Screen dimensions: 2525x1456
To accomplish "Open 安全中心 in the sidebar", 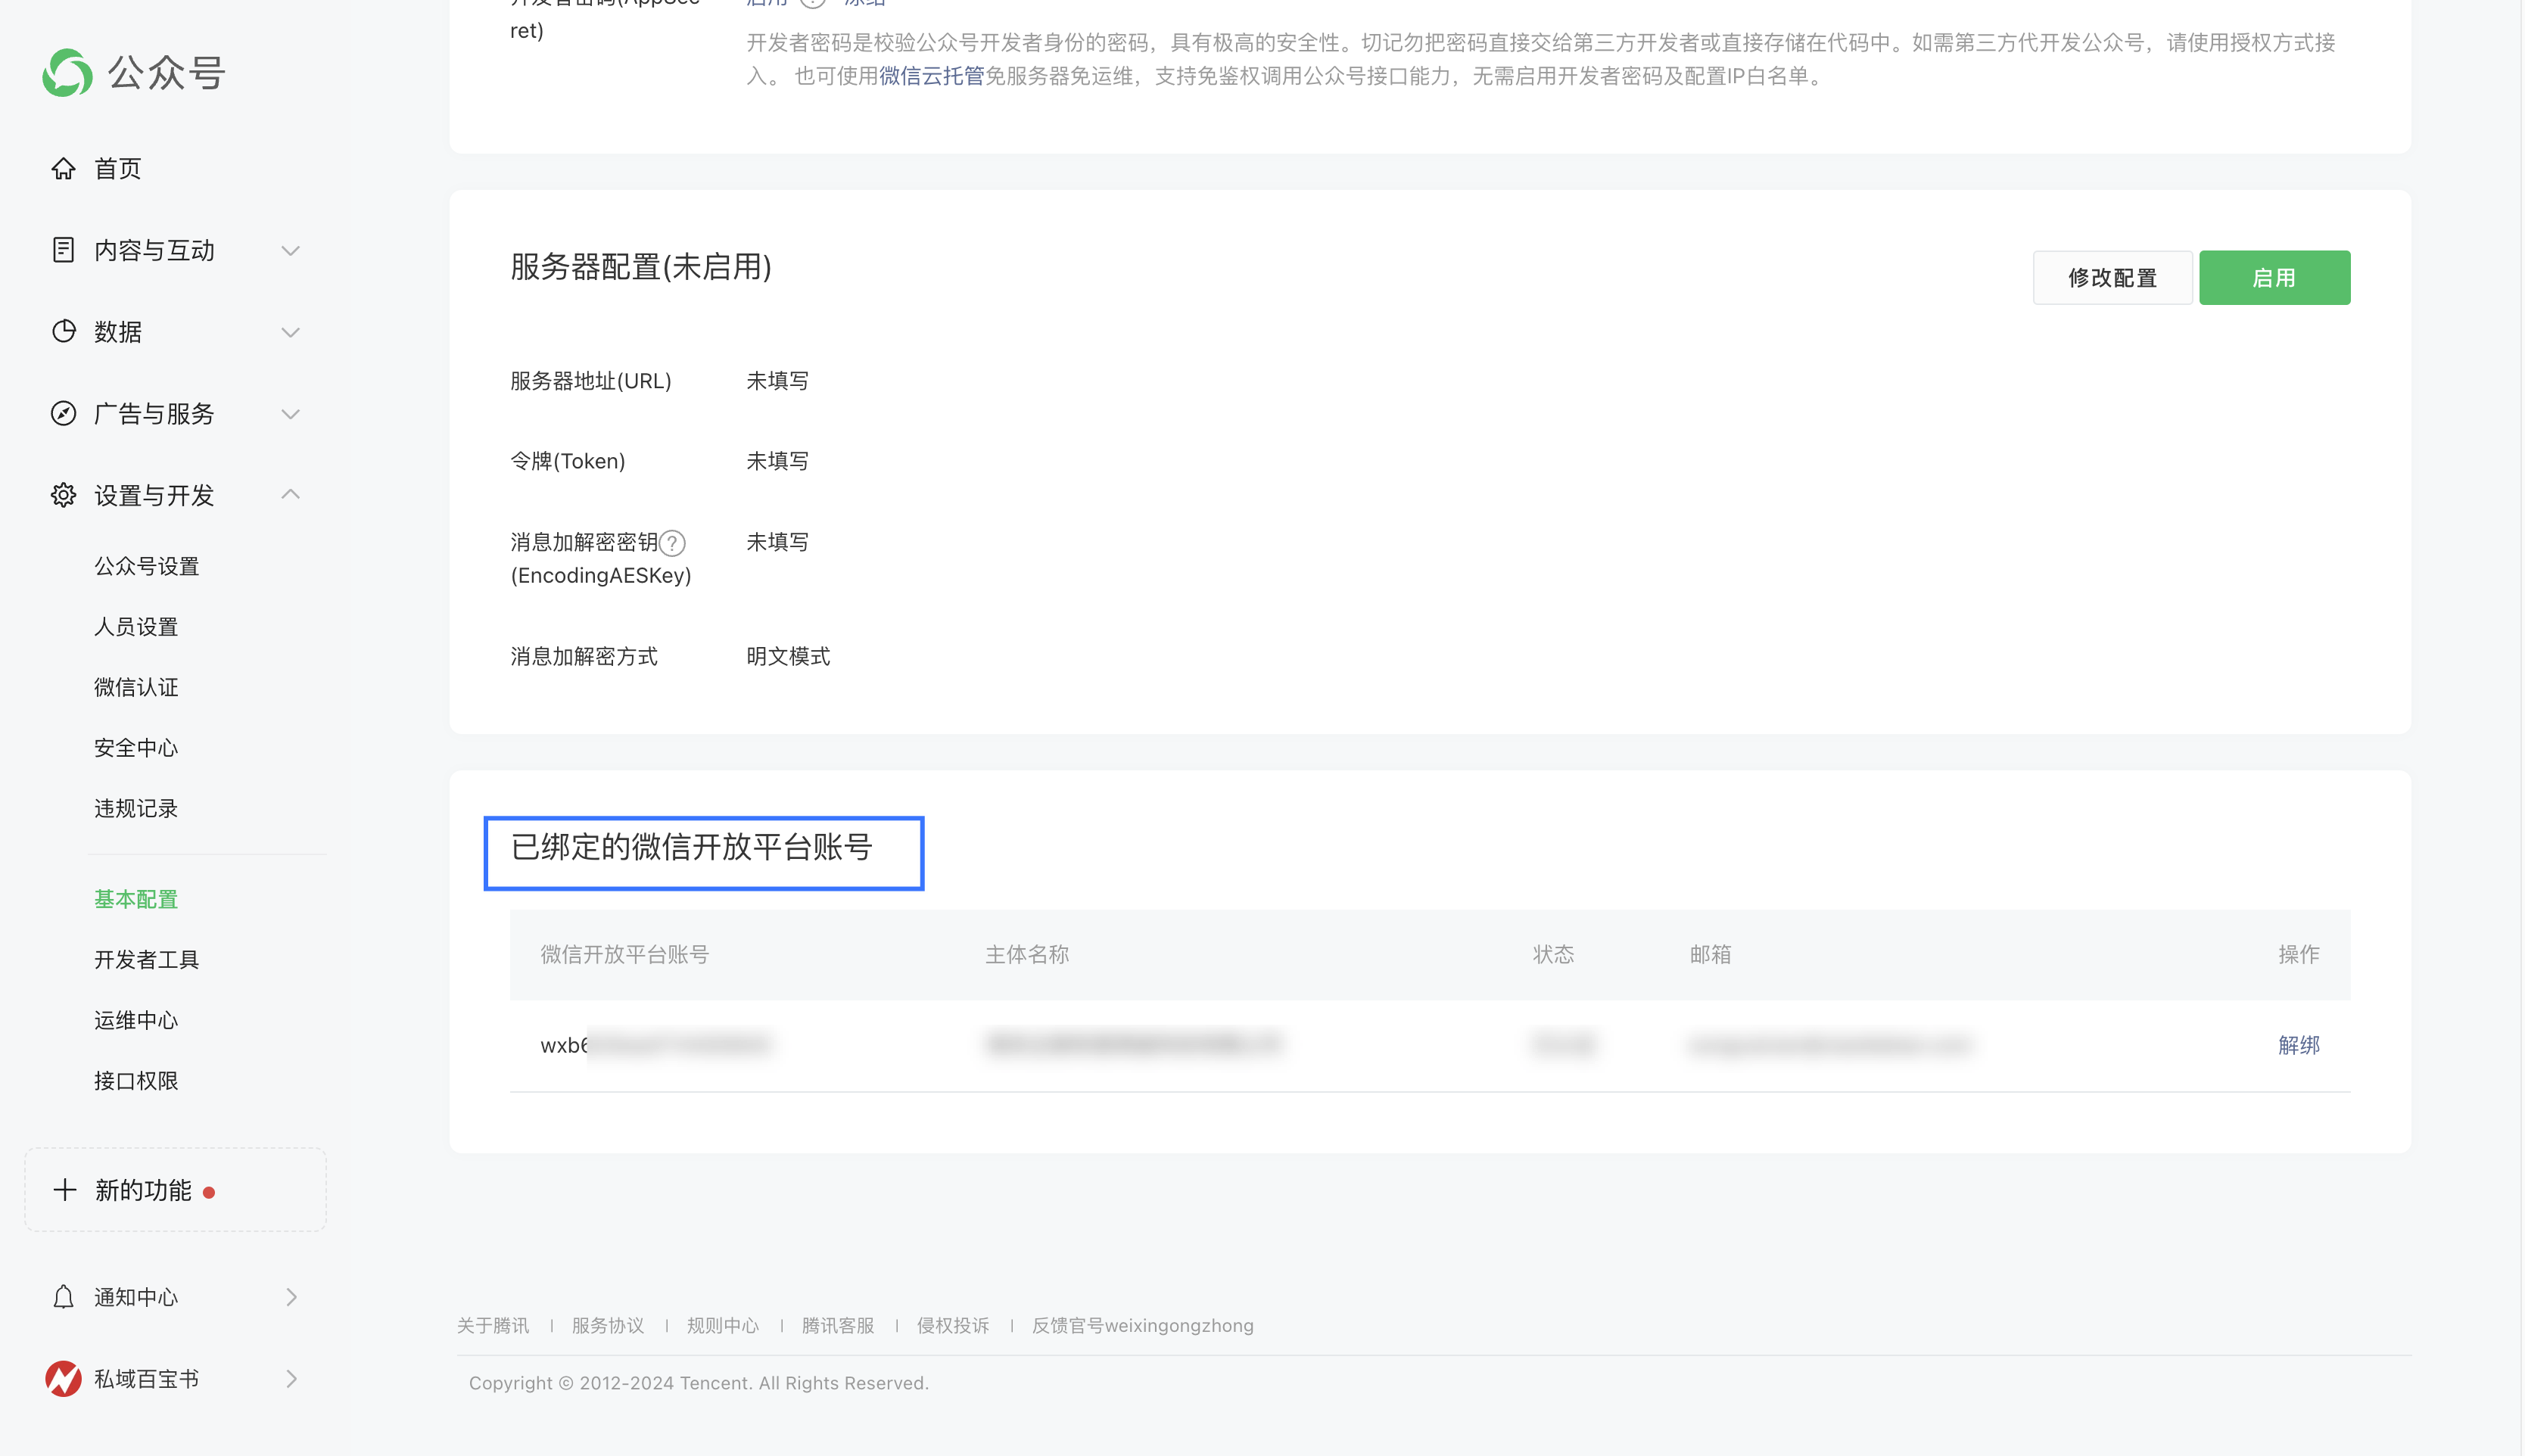I will pos(136,748).
